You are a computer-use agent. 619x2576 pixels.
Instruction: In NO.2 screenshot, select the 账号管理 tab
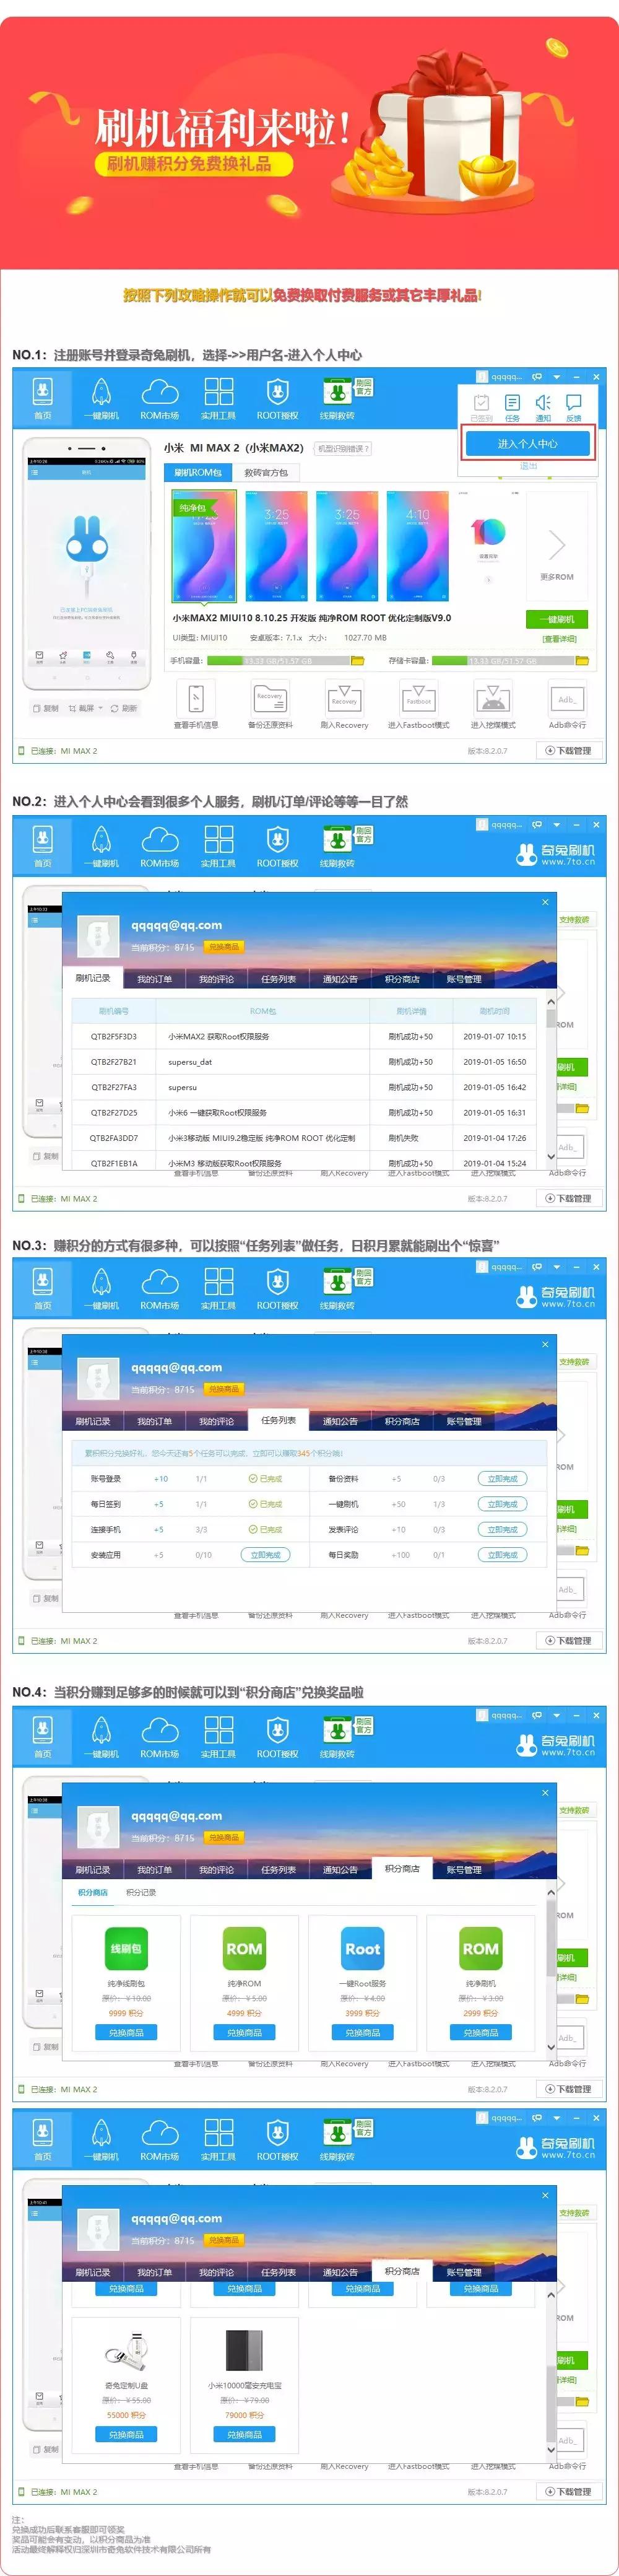(464, 979)
